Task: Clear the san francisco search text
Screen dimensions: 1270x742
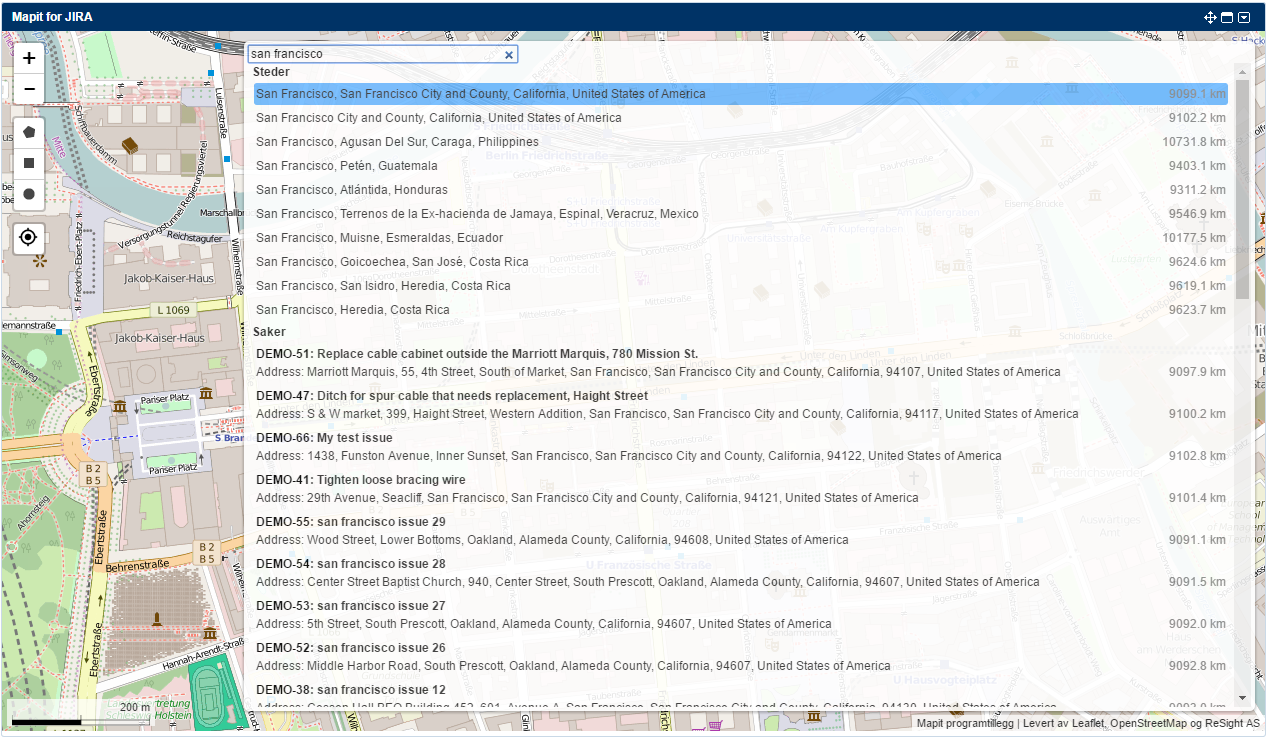Action: coord(508,55)
